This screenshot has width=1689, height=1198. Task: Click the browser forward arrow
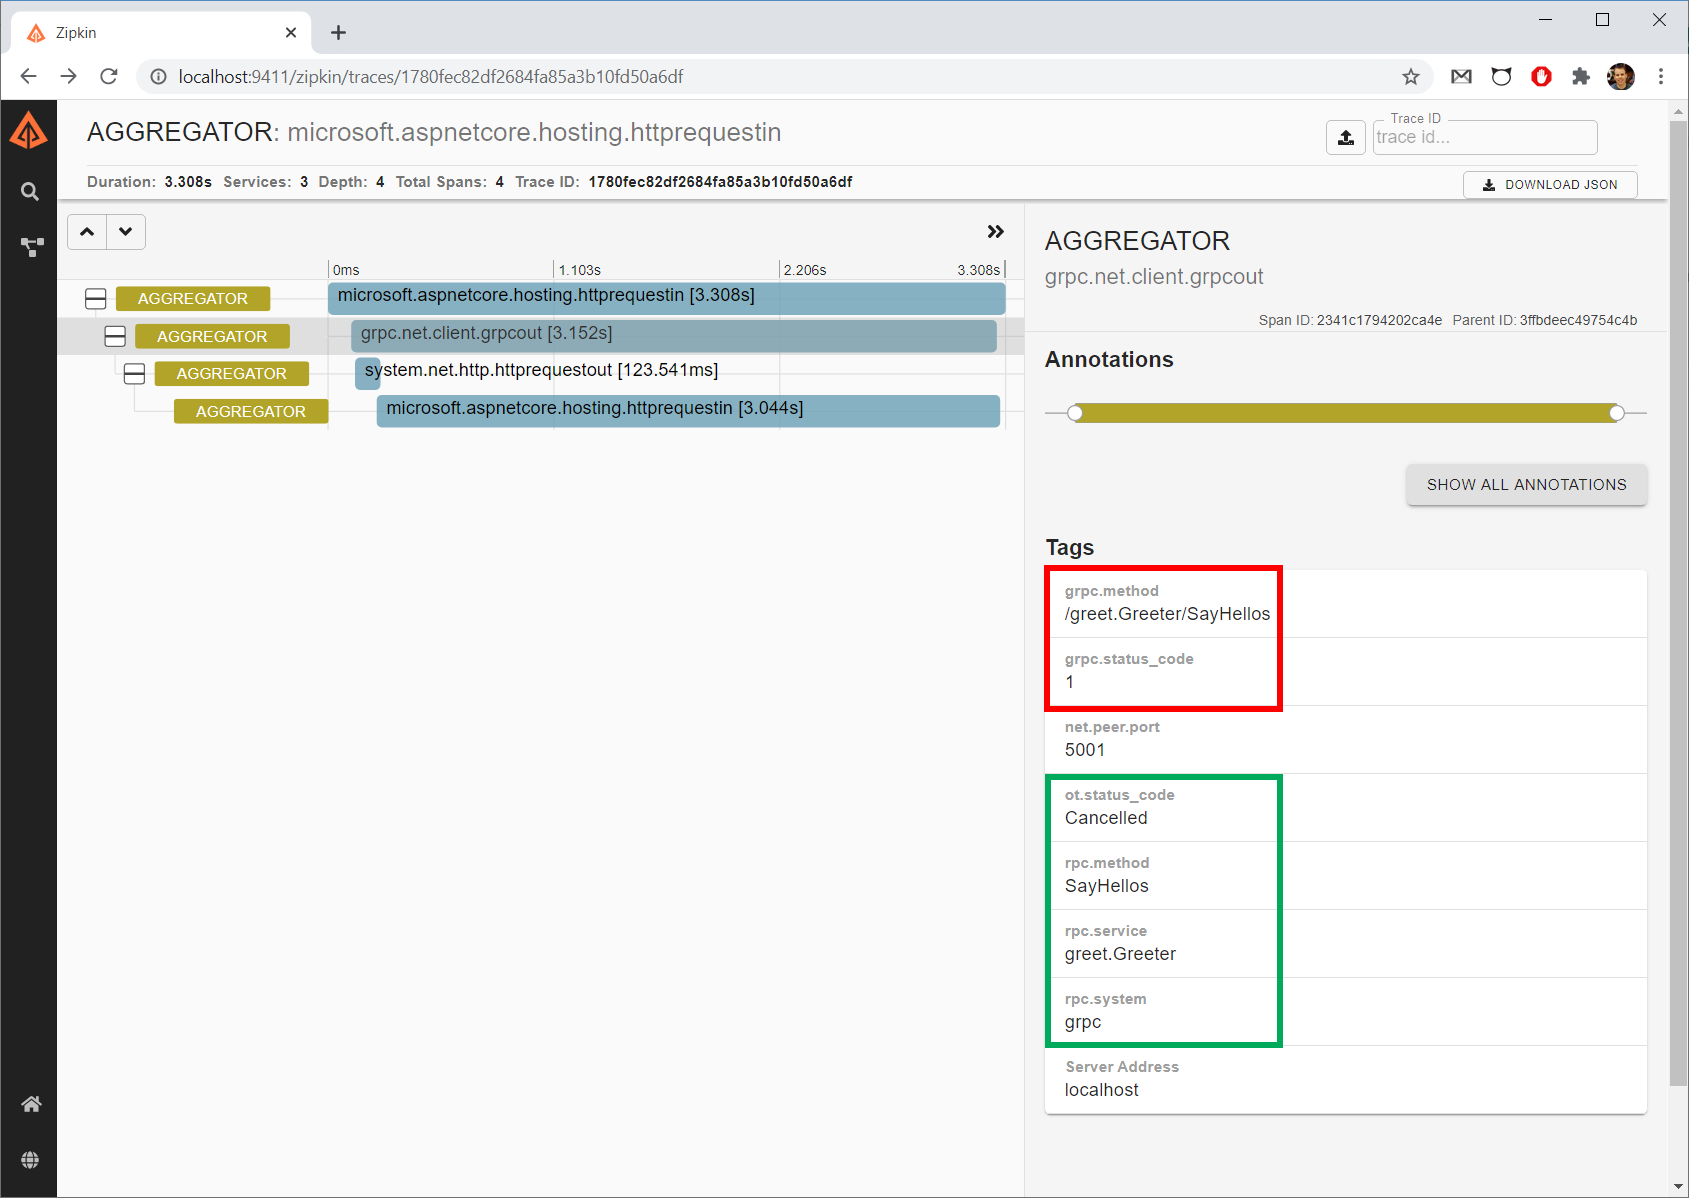(x=68, y=76)
